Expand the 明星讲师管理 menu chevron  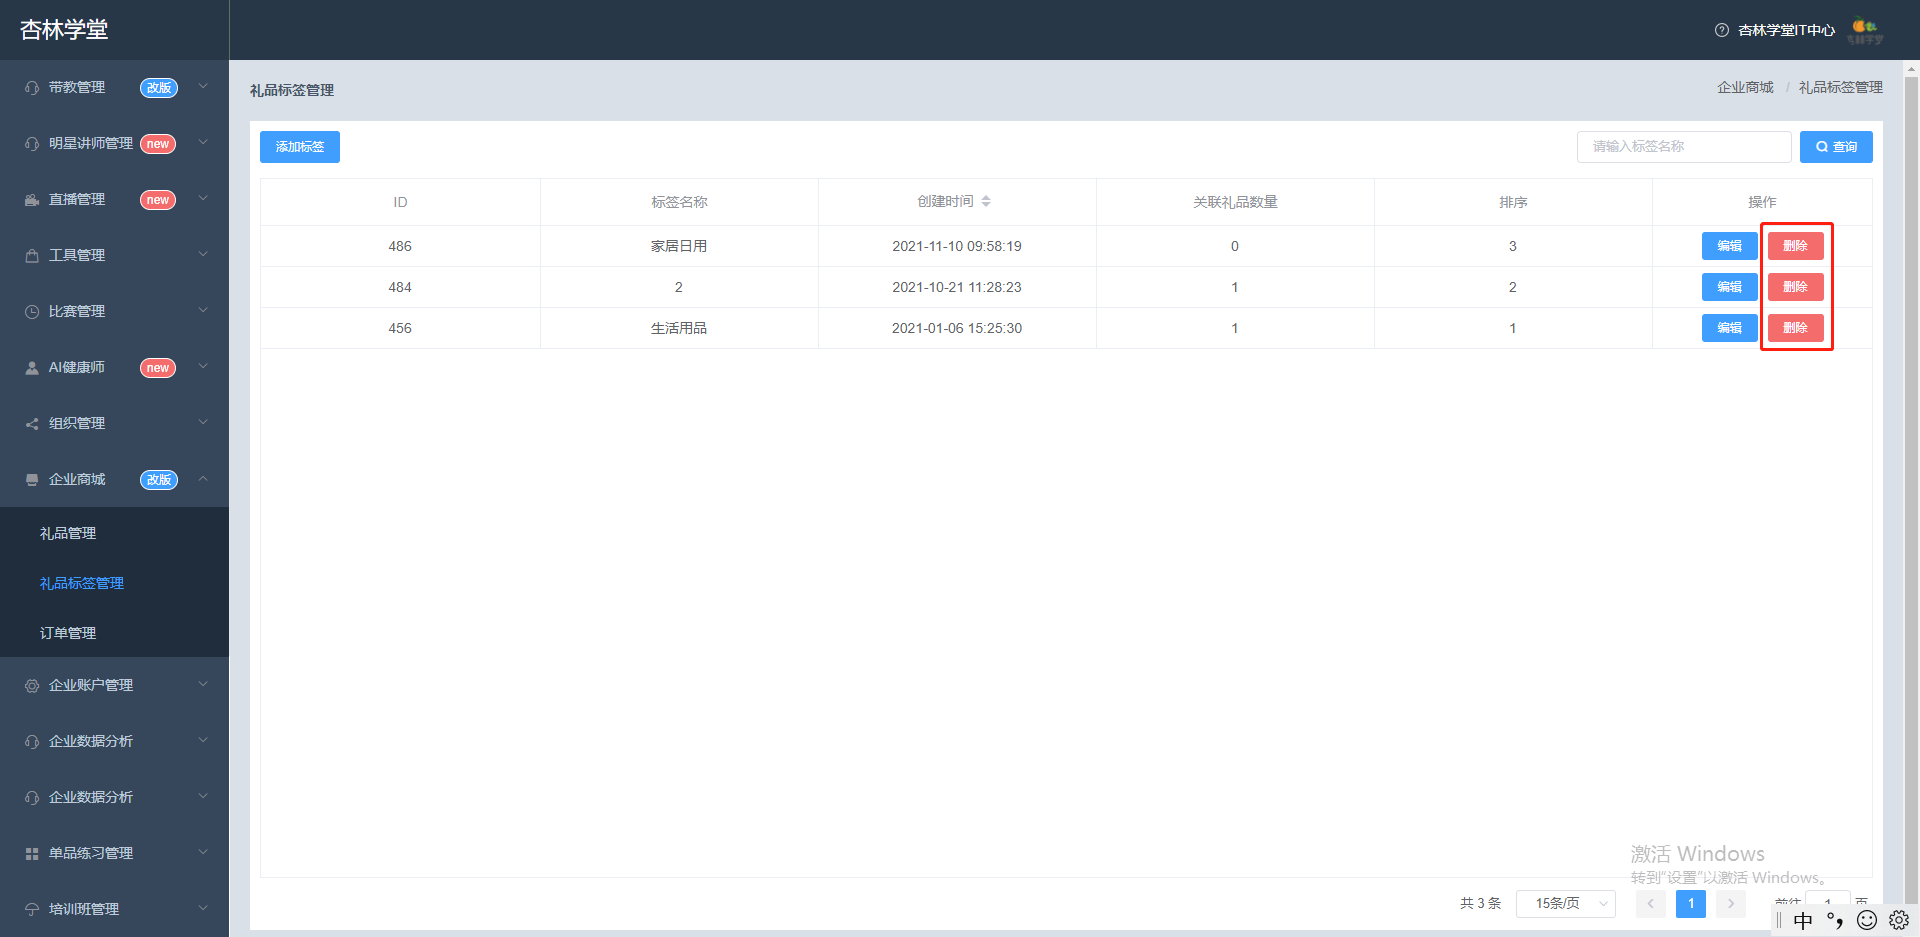pos(203,143)
